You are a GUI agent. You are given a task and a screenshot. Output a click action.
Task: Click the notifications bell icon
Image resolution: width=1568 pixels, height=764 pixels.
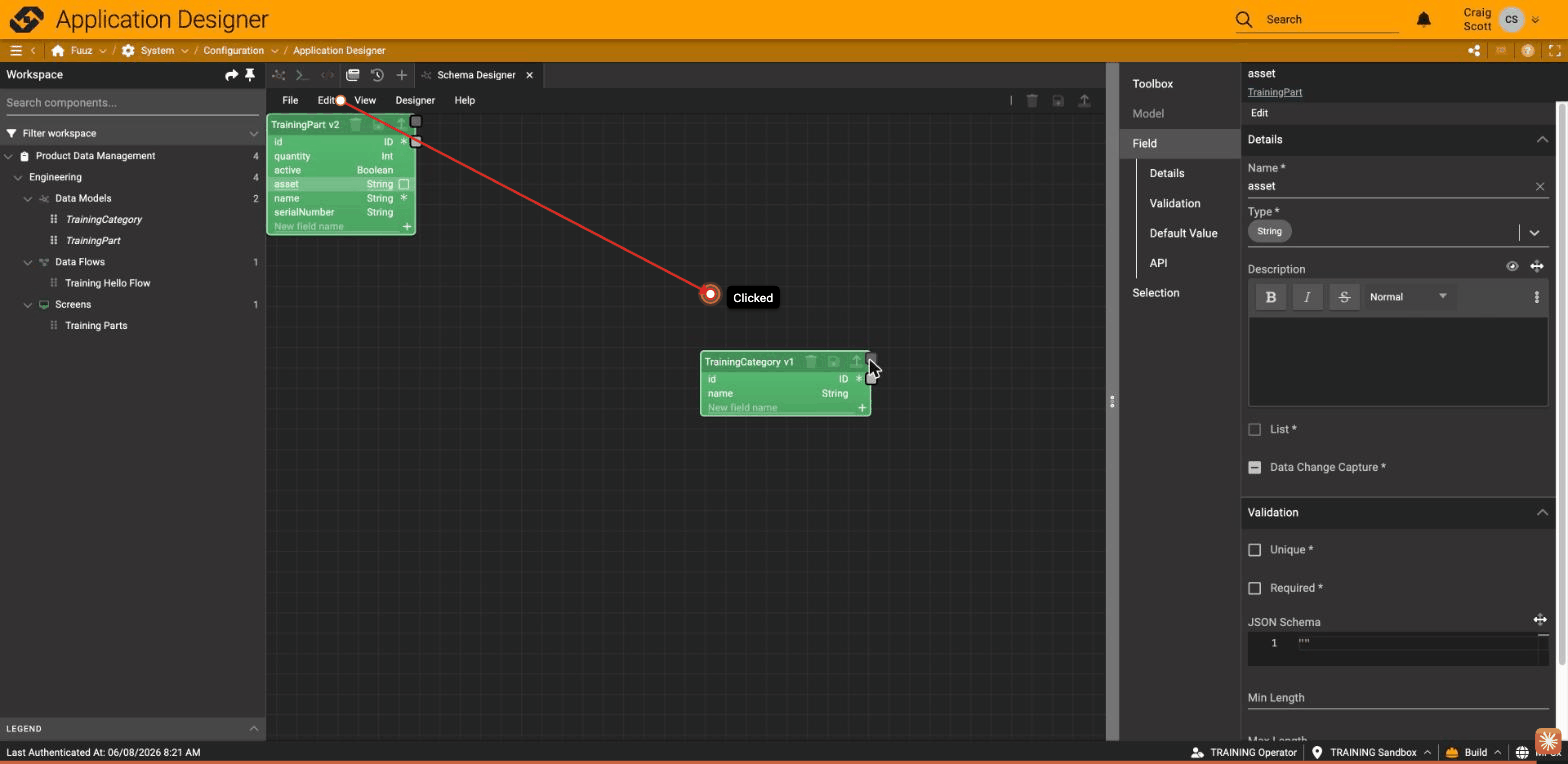click(x=1424, y=19)
